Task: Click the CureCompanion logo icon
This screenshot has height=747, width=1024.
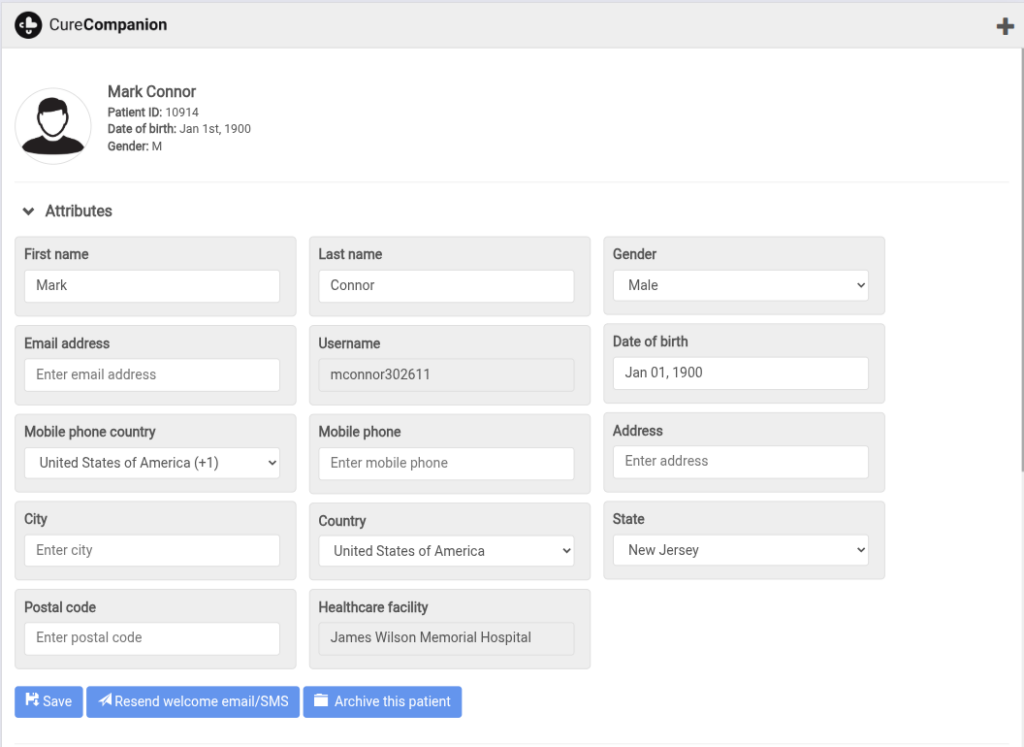Action: (28, 25)
